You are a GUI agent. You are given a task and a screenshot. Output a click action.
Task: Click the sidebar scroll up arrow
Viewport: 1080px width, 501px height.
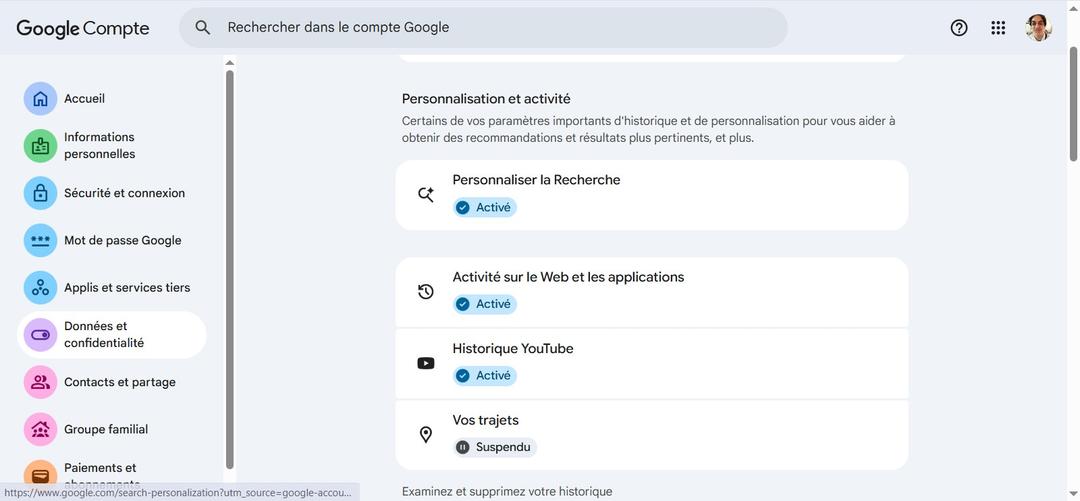pyautogui.click(x=230, y=63)
